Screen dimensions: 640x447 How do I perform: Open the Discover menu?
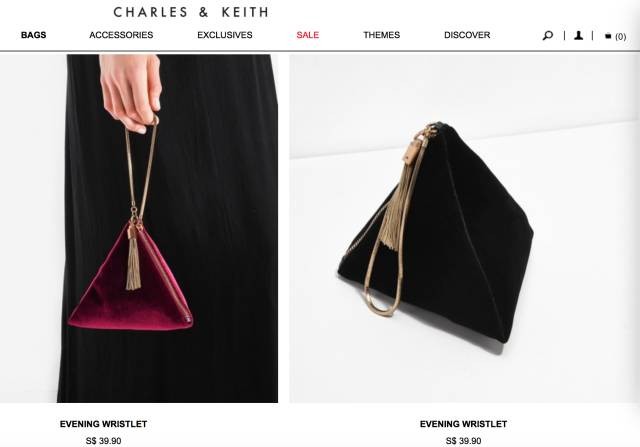point(467,35)
